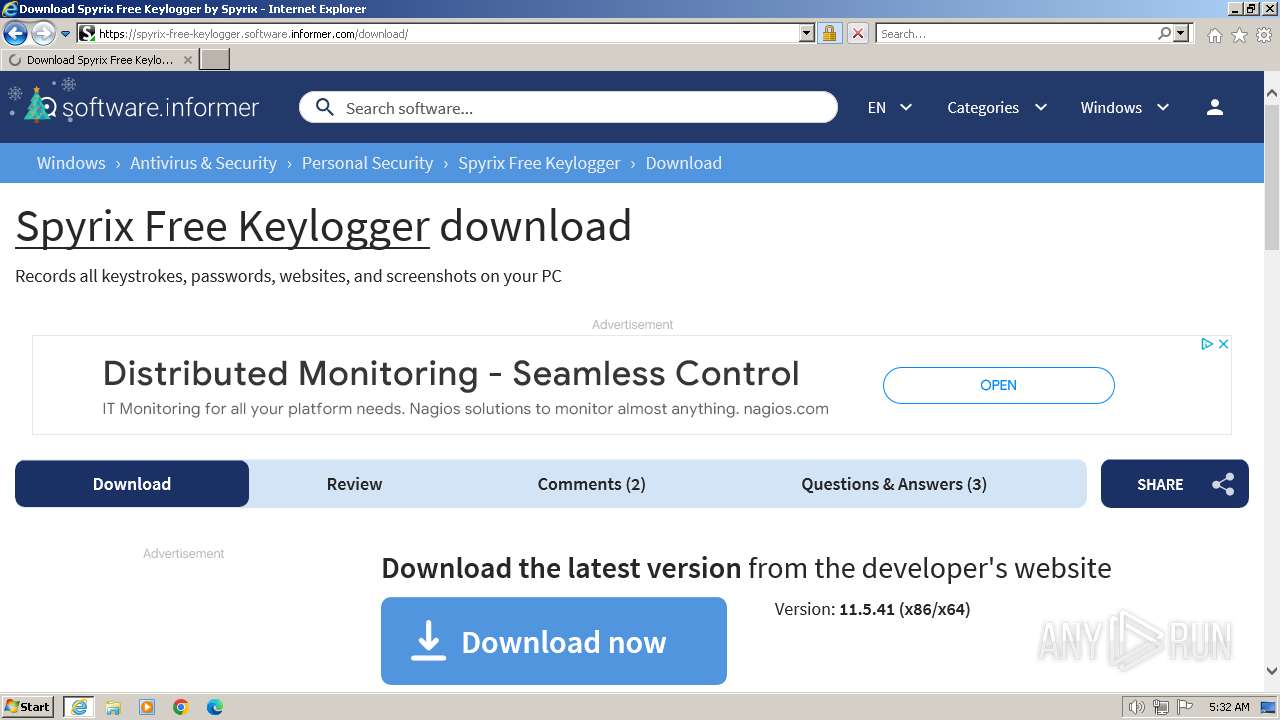1280x720 pixels.
Task: Click the SHARE button
Action: pyautogui.click(x=1175, y=484)
